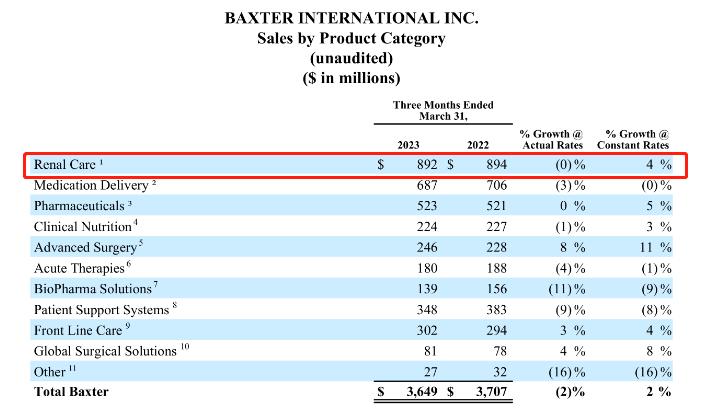716x416 pixels.
Task: Select the 'Front Line Care' row label
Action: point(78,331)
